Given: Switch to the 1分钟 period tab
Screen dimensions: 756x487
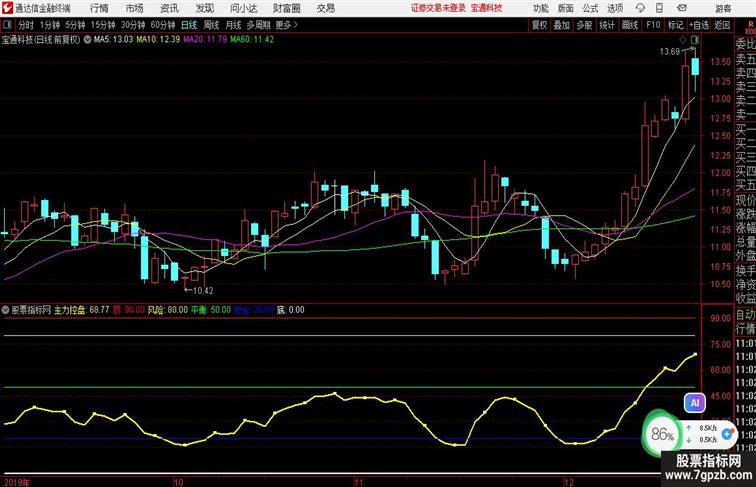Looking at the screenshot, I should tap(50, 25).
